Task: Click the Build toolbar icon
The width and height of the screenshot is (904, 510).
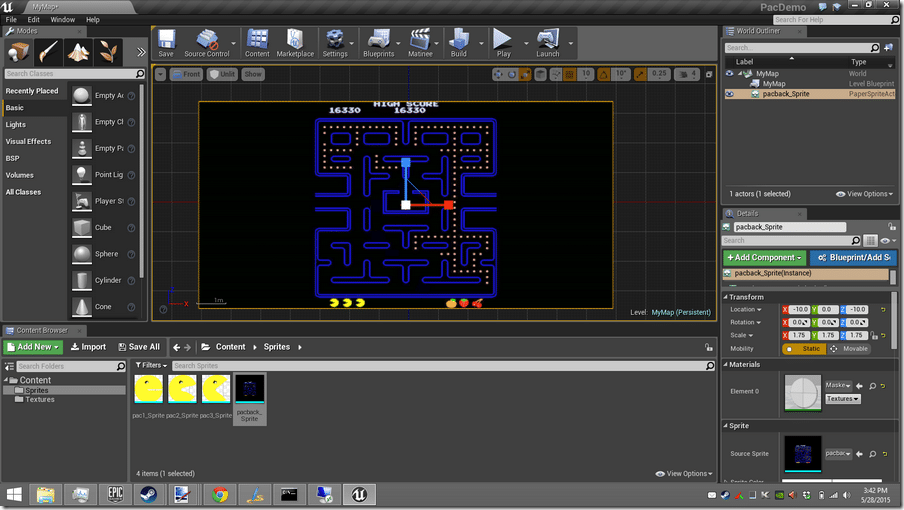Action: coord(459,43)
